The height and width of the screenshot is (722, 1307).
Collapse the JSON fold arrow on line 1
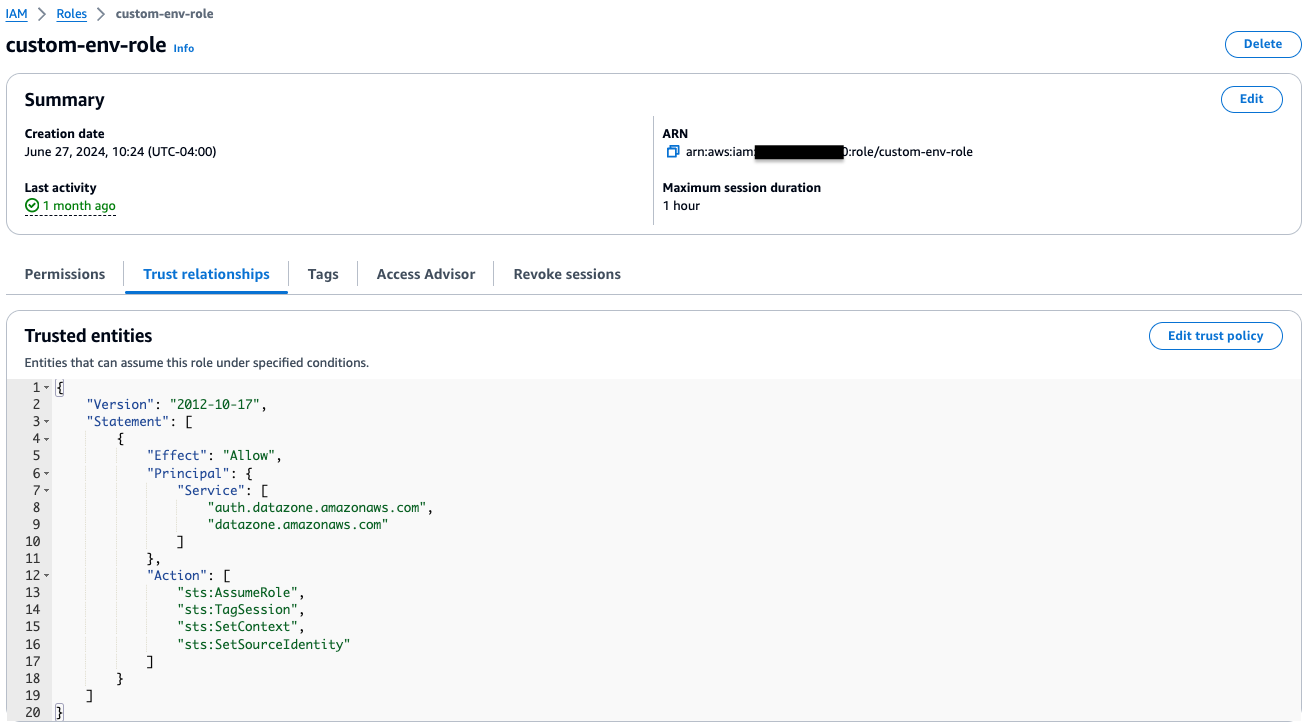tap(46, 388)
